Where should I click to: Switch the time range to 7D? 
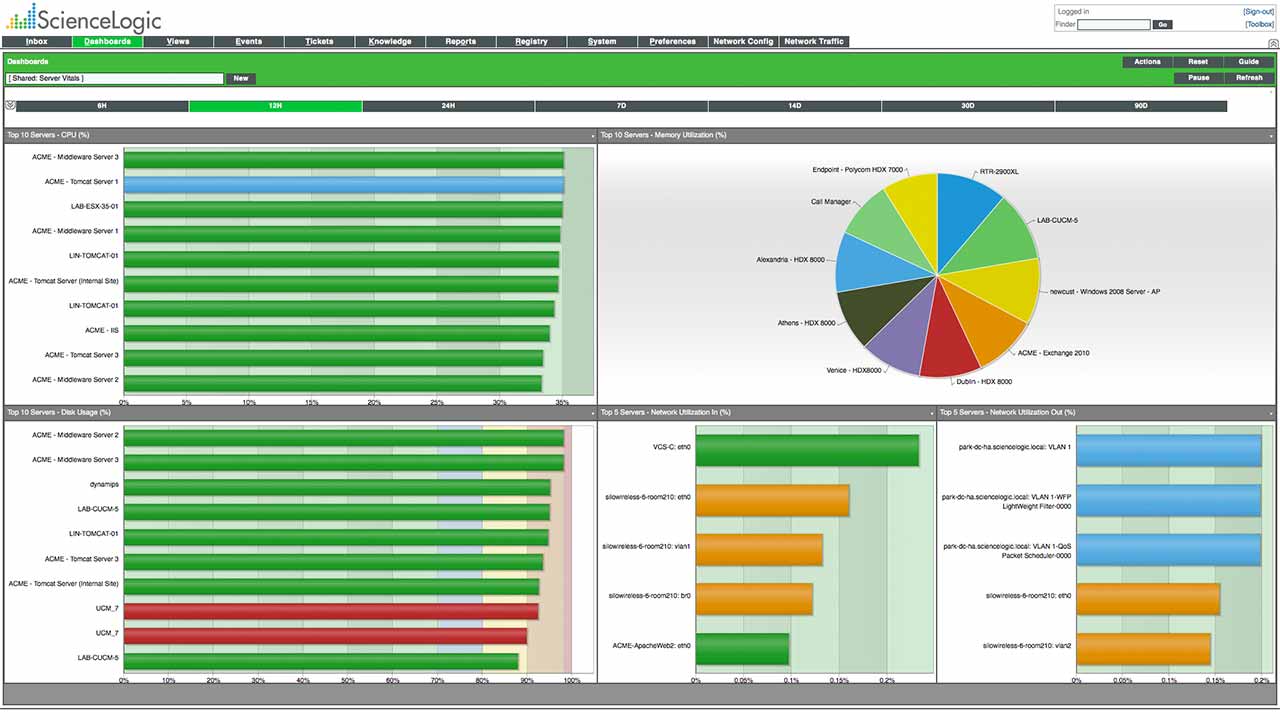point(620,106)
